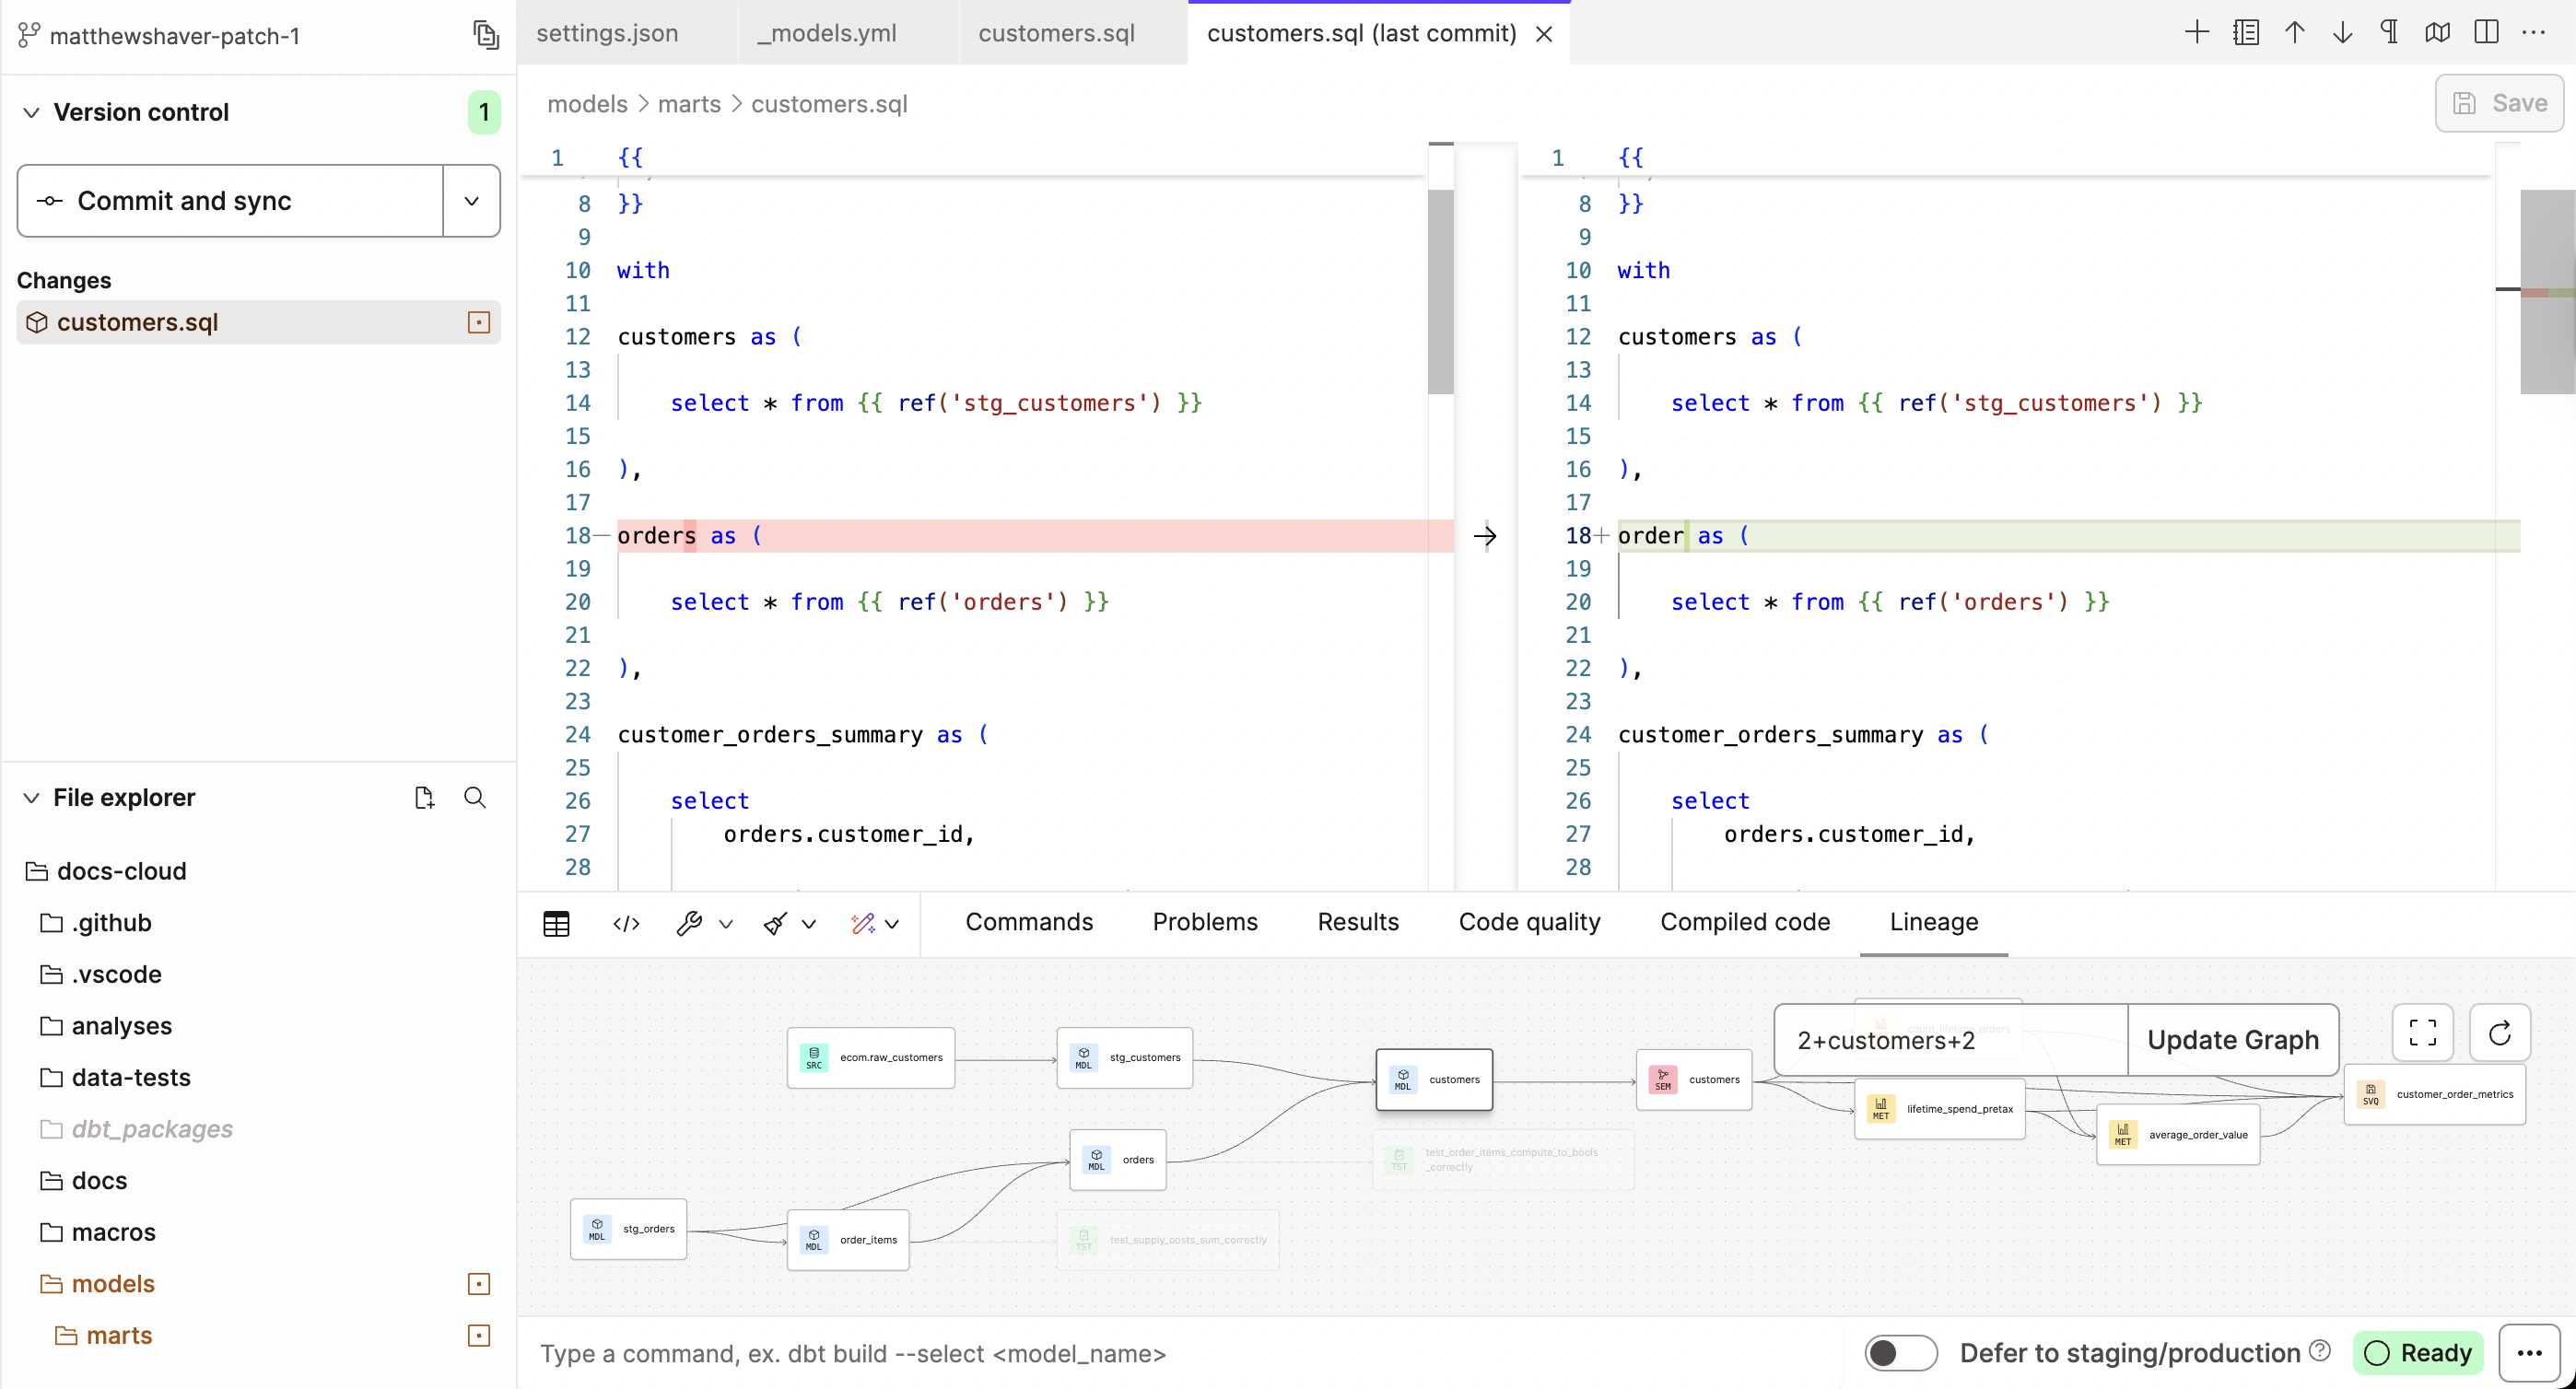Viewport: 2576px width, 1389px height.
Task: Open the Commit and sync dropdown
Action: pos(470,201)
